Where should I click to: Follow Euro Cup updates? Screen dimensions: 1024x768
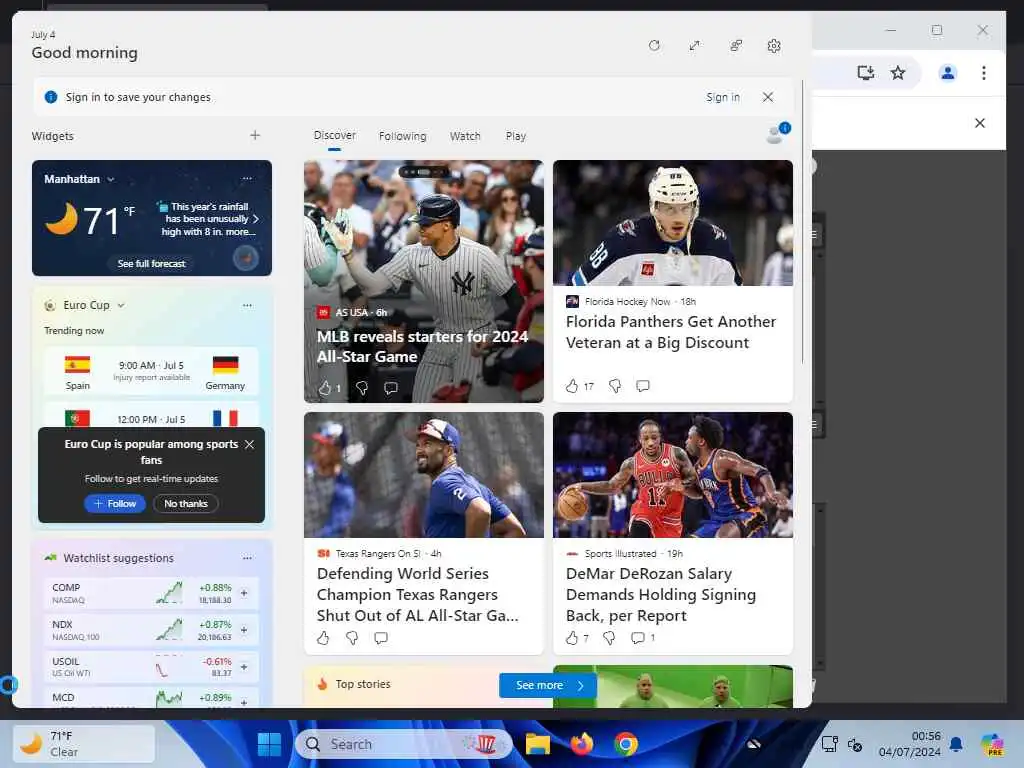pyautogui.click(x=115, y=504)
